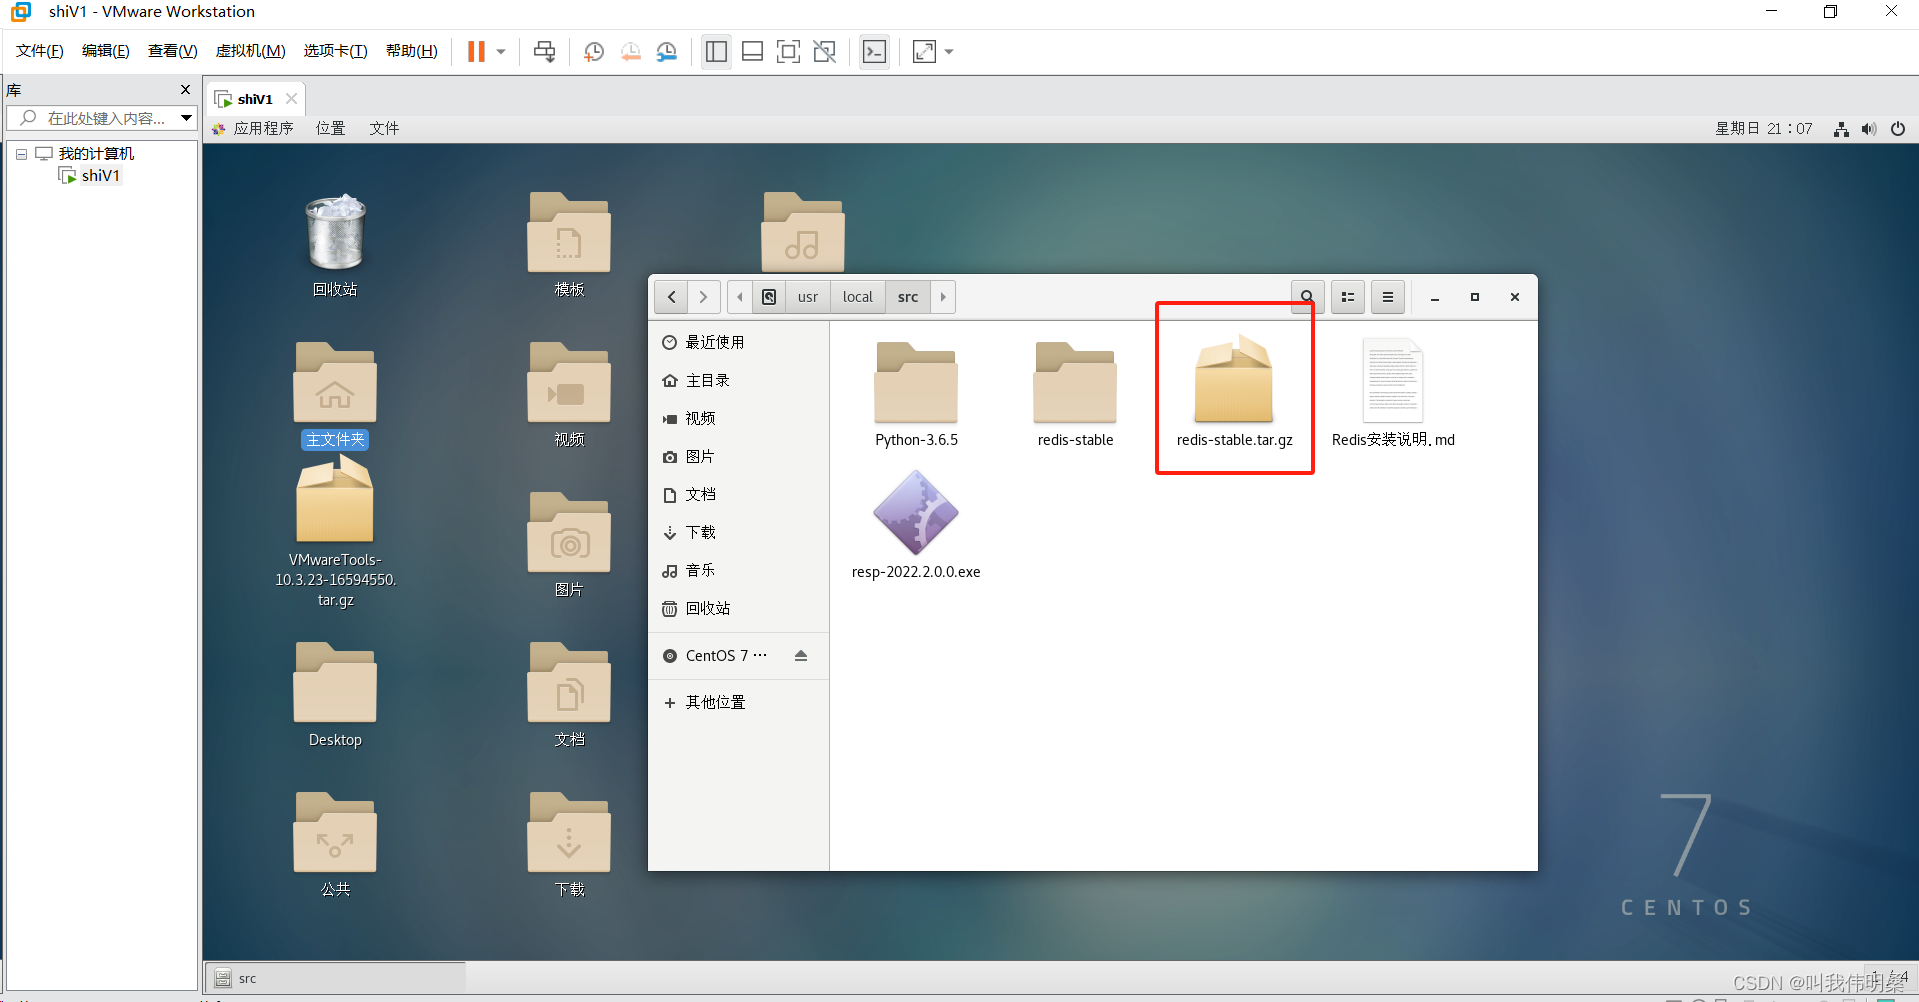The image size is (1919, 1002).
Task: Click the left path scroll arrow
Action: (740, 297)
